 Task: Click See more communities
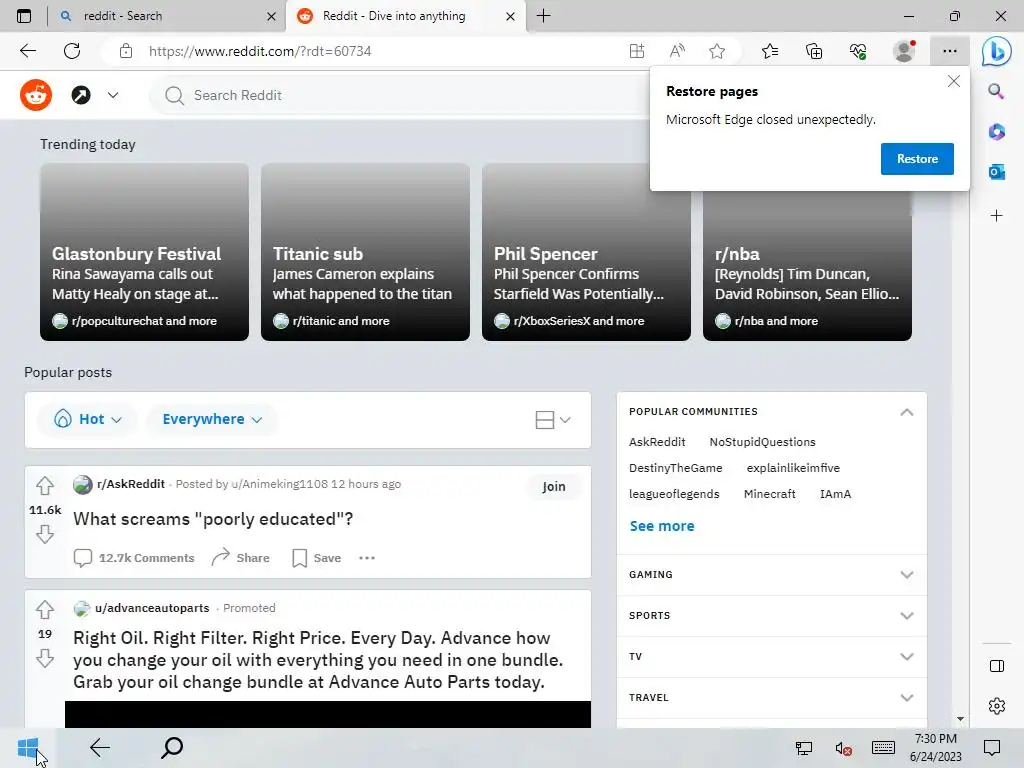pos(662,526)
